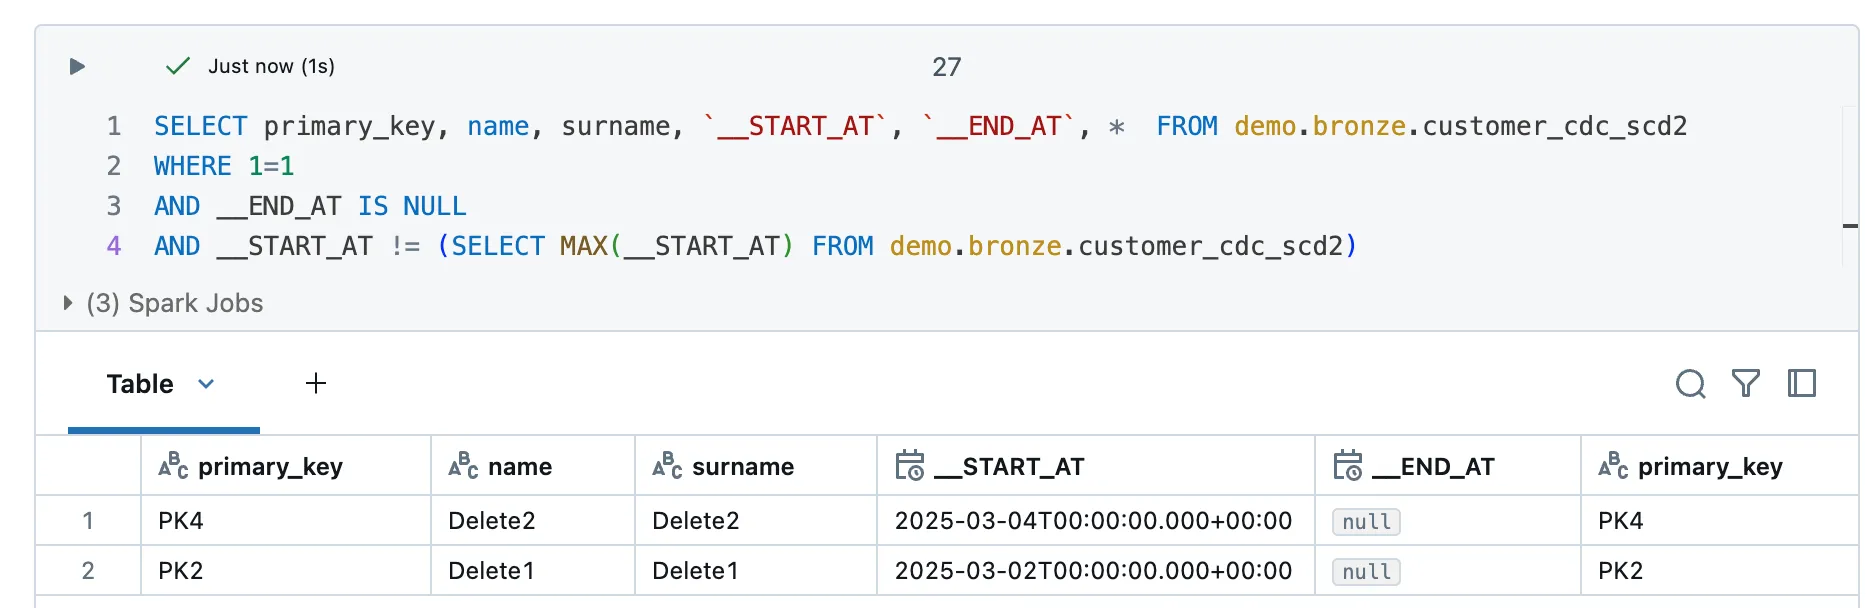Screen dimensions: 1870x608
Task: Select row 1 by its row number
Action: [x=88, y=521]
